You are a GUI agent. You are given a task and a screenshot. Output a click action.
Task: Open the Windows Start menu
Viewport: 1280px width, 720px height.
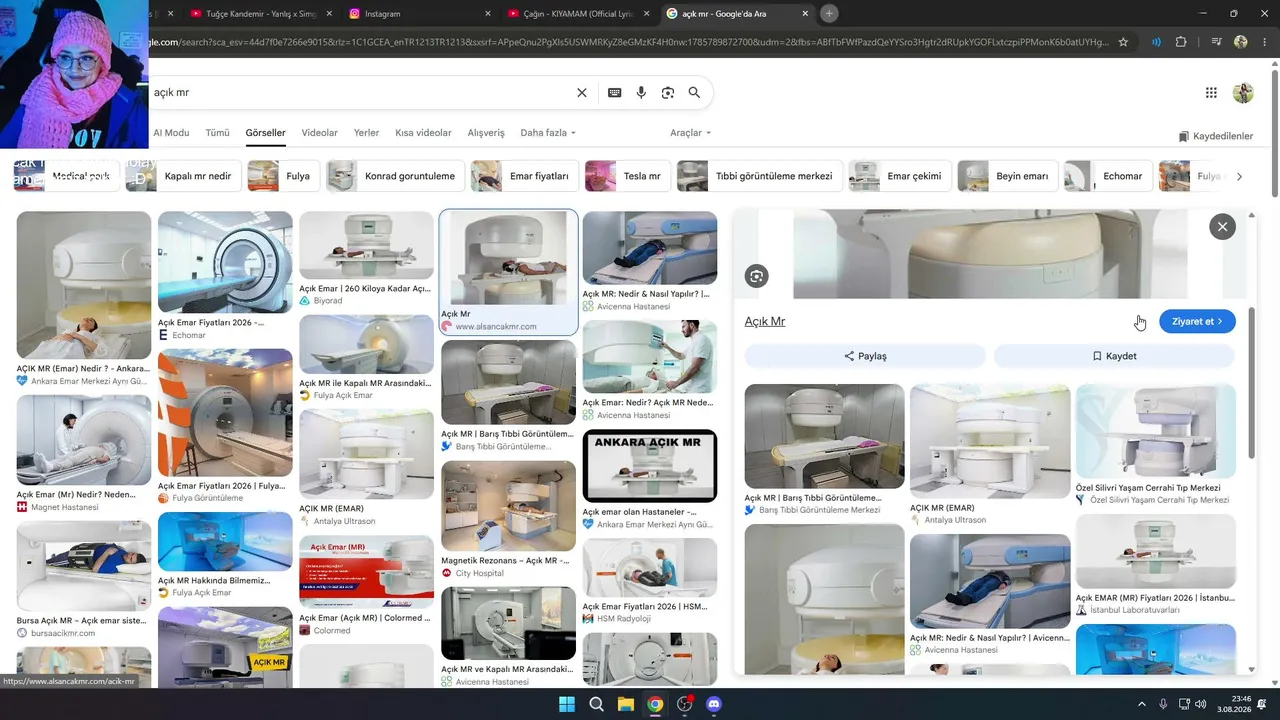point(567,704)
